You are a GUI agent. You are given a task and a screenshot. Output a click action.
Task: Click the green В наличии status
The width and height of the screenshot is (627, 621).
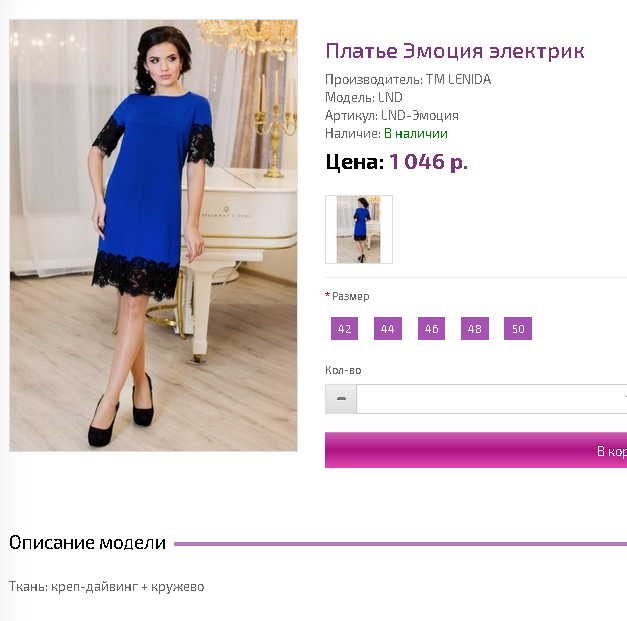(416, 134)
